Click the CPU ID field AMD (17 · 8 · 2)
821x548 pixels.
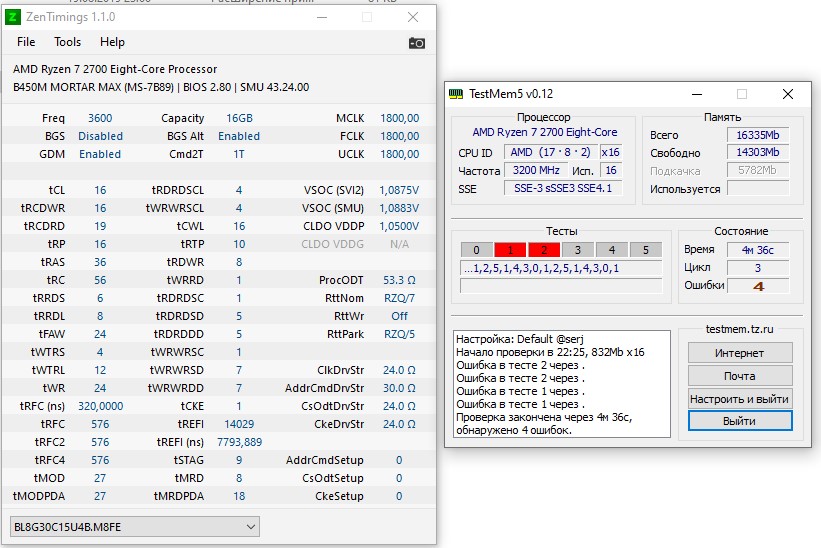(550, 152)
